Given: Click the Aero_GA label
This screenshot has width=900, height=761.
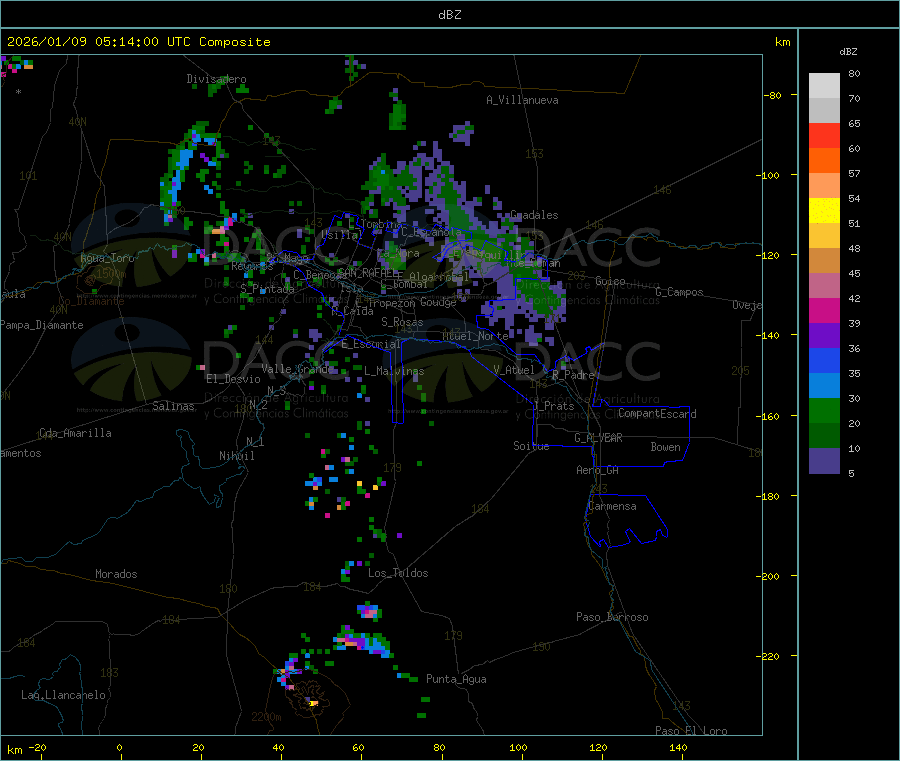Looking at the screenshot, I should coord(598,470).
